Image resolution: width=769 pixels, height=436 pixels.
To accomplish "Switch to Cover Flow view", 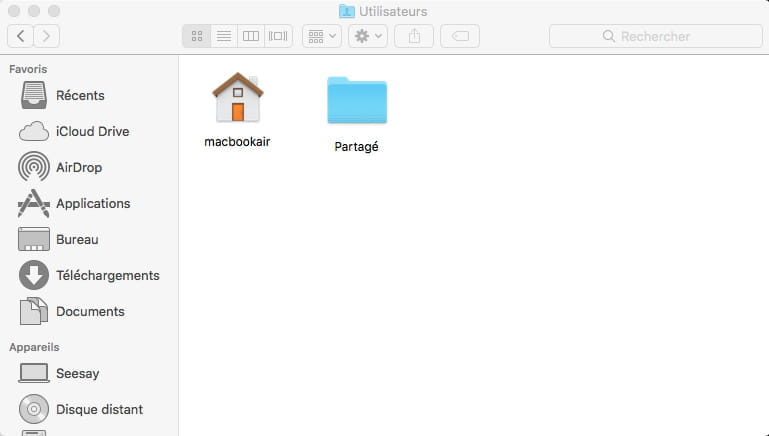I will (278, 36).
